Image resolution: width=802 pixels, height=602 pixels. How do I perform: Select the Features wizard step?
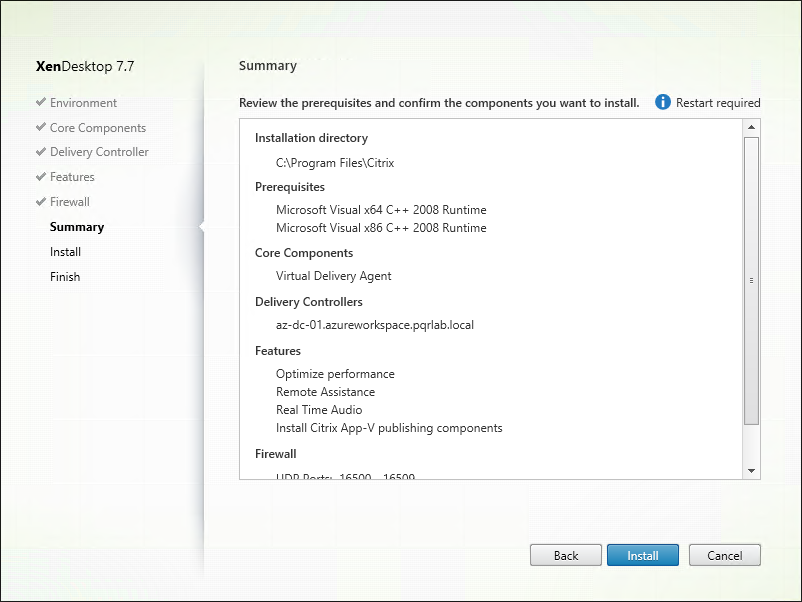72,177
